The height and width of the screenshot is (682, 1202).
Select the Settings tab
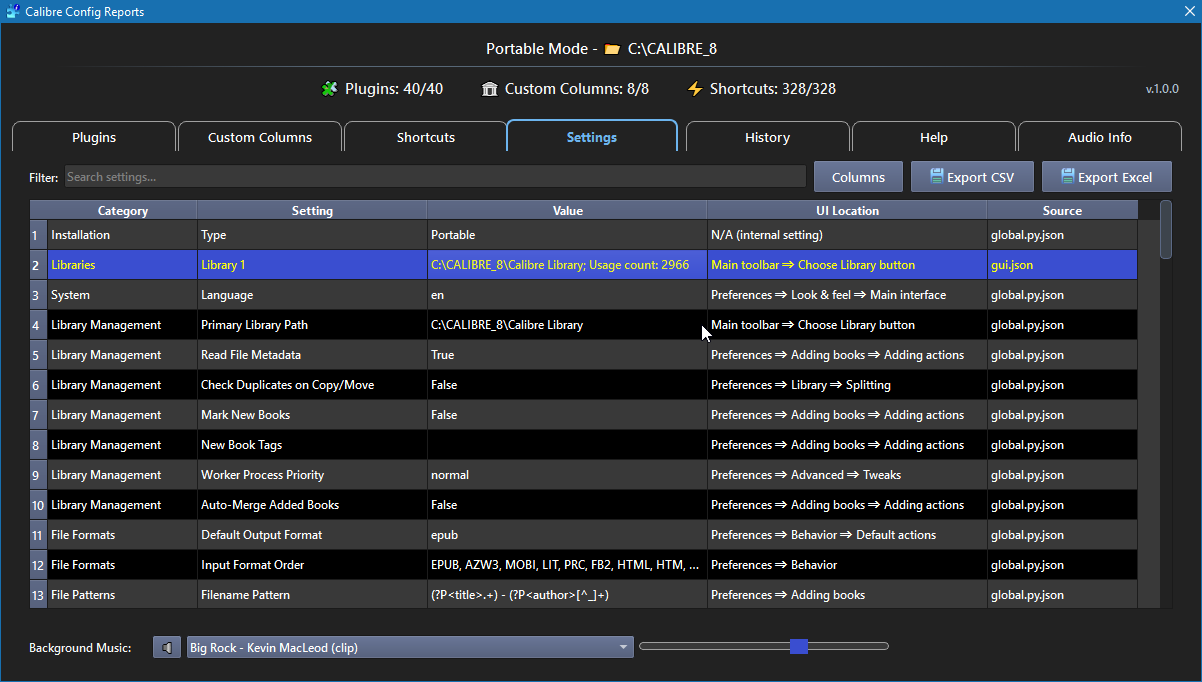coord(592,137)
